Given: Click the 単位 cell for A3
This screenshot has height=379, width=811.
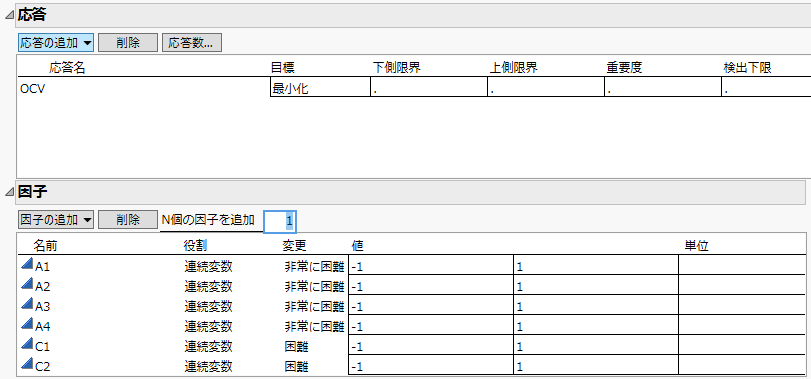Looking at the screenshot, I should [x=742, y=305].
